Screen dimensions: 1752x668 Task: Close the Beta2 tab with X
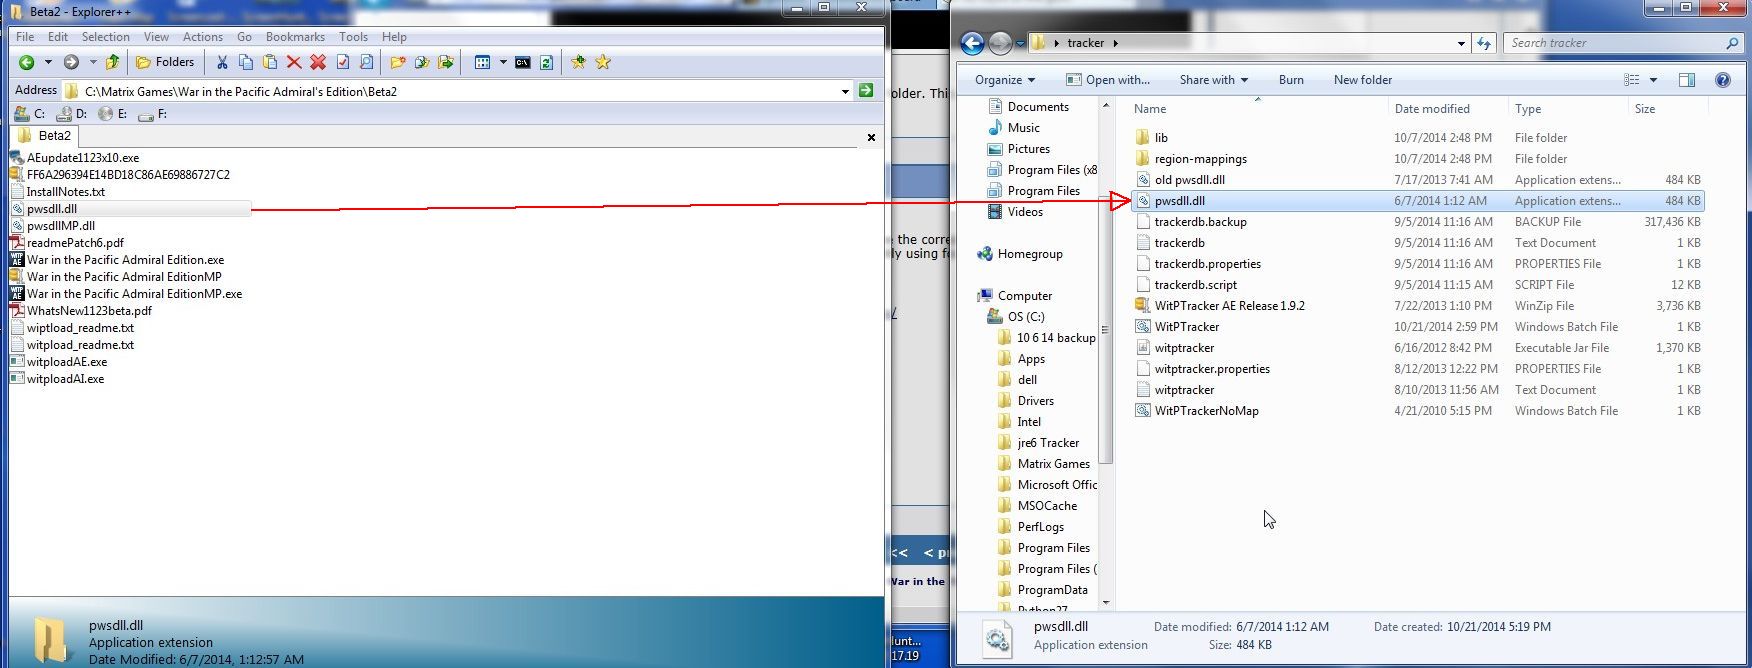[871, 137]
